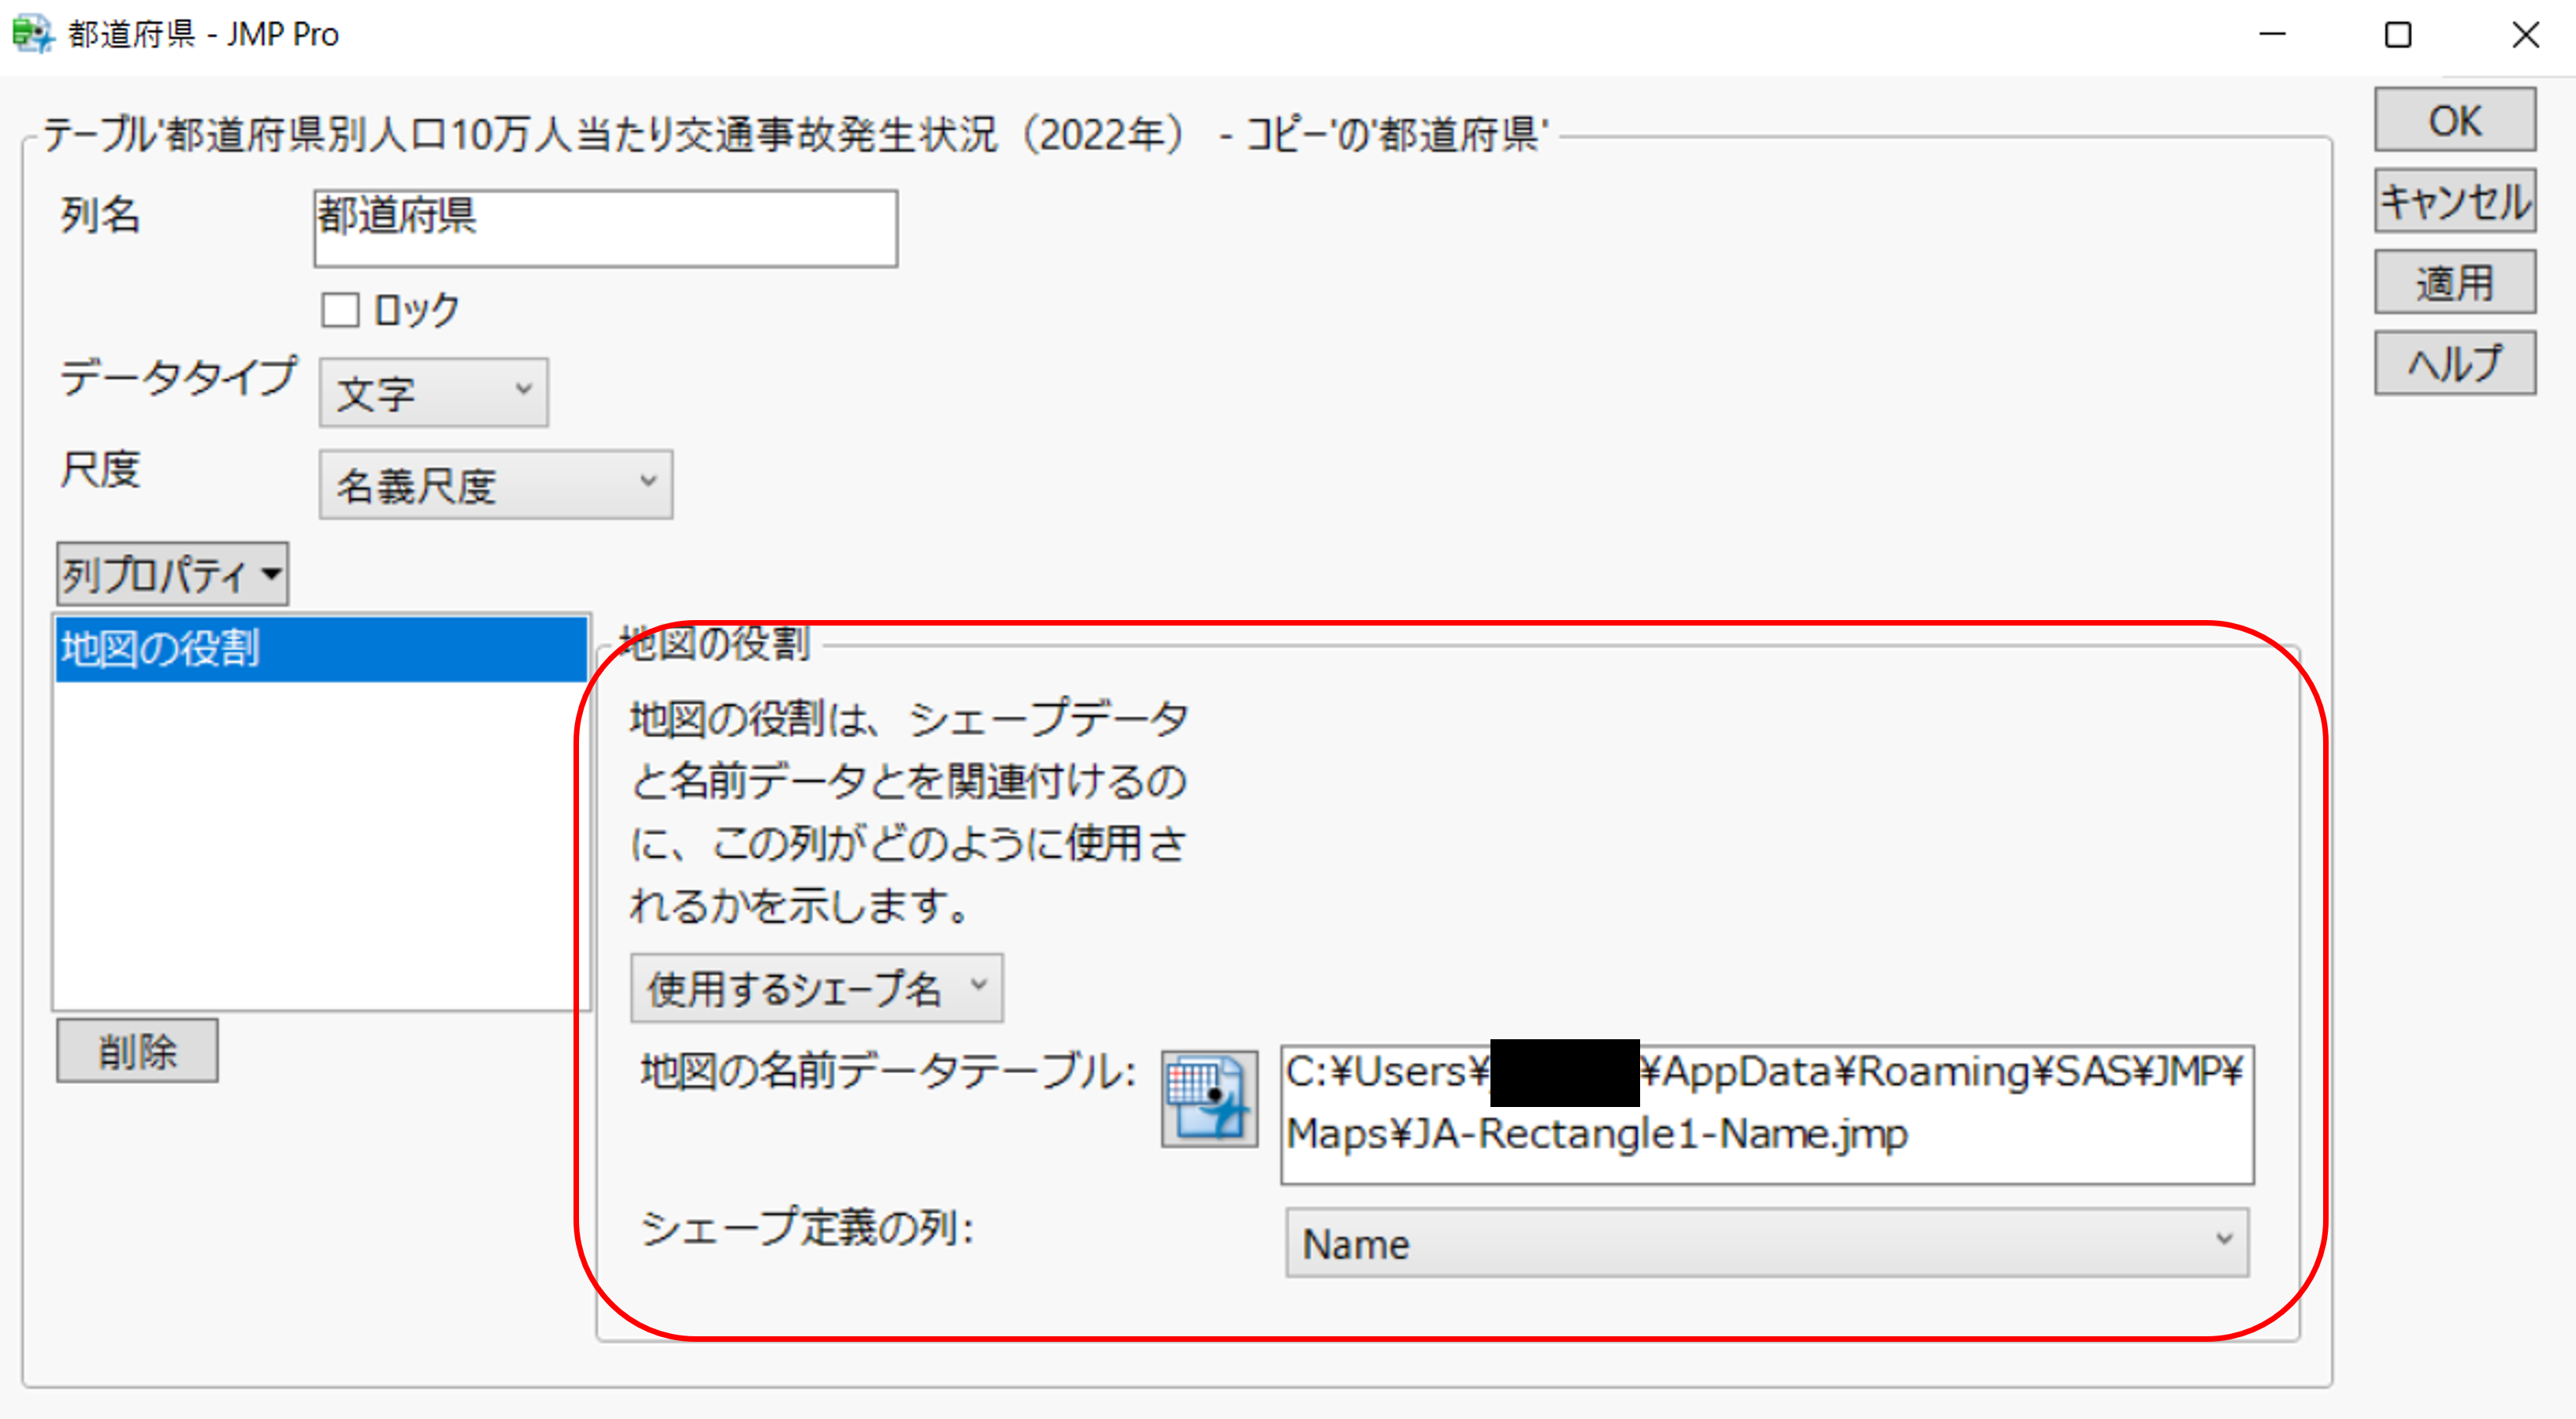Click the 削除 button to delete property
Viewport: 2576px width, 1419px height.
(x=136, y=1050)
